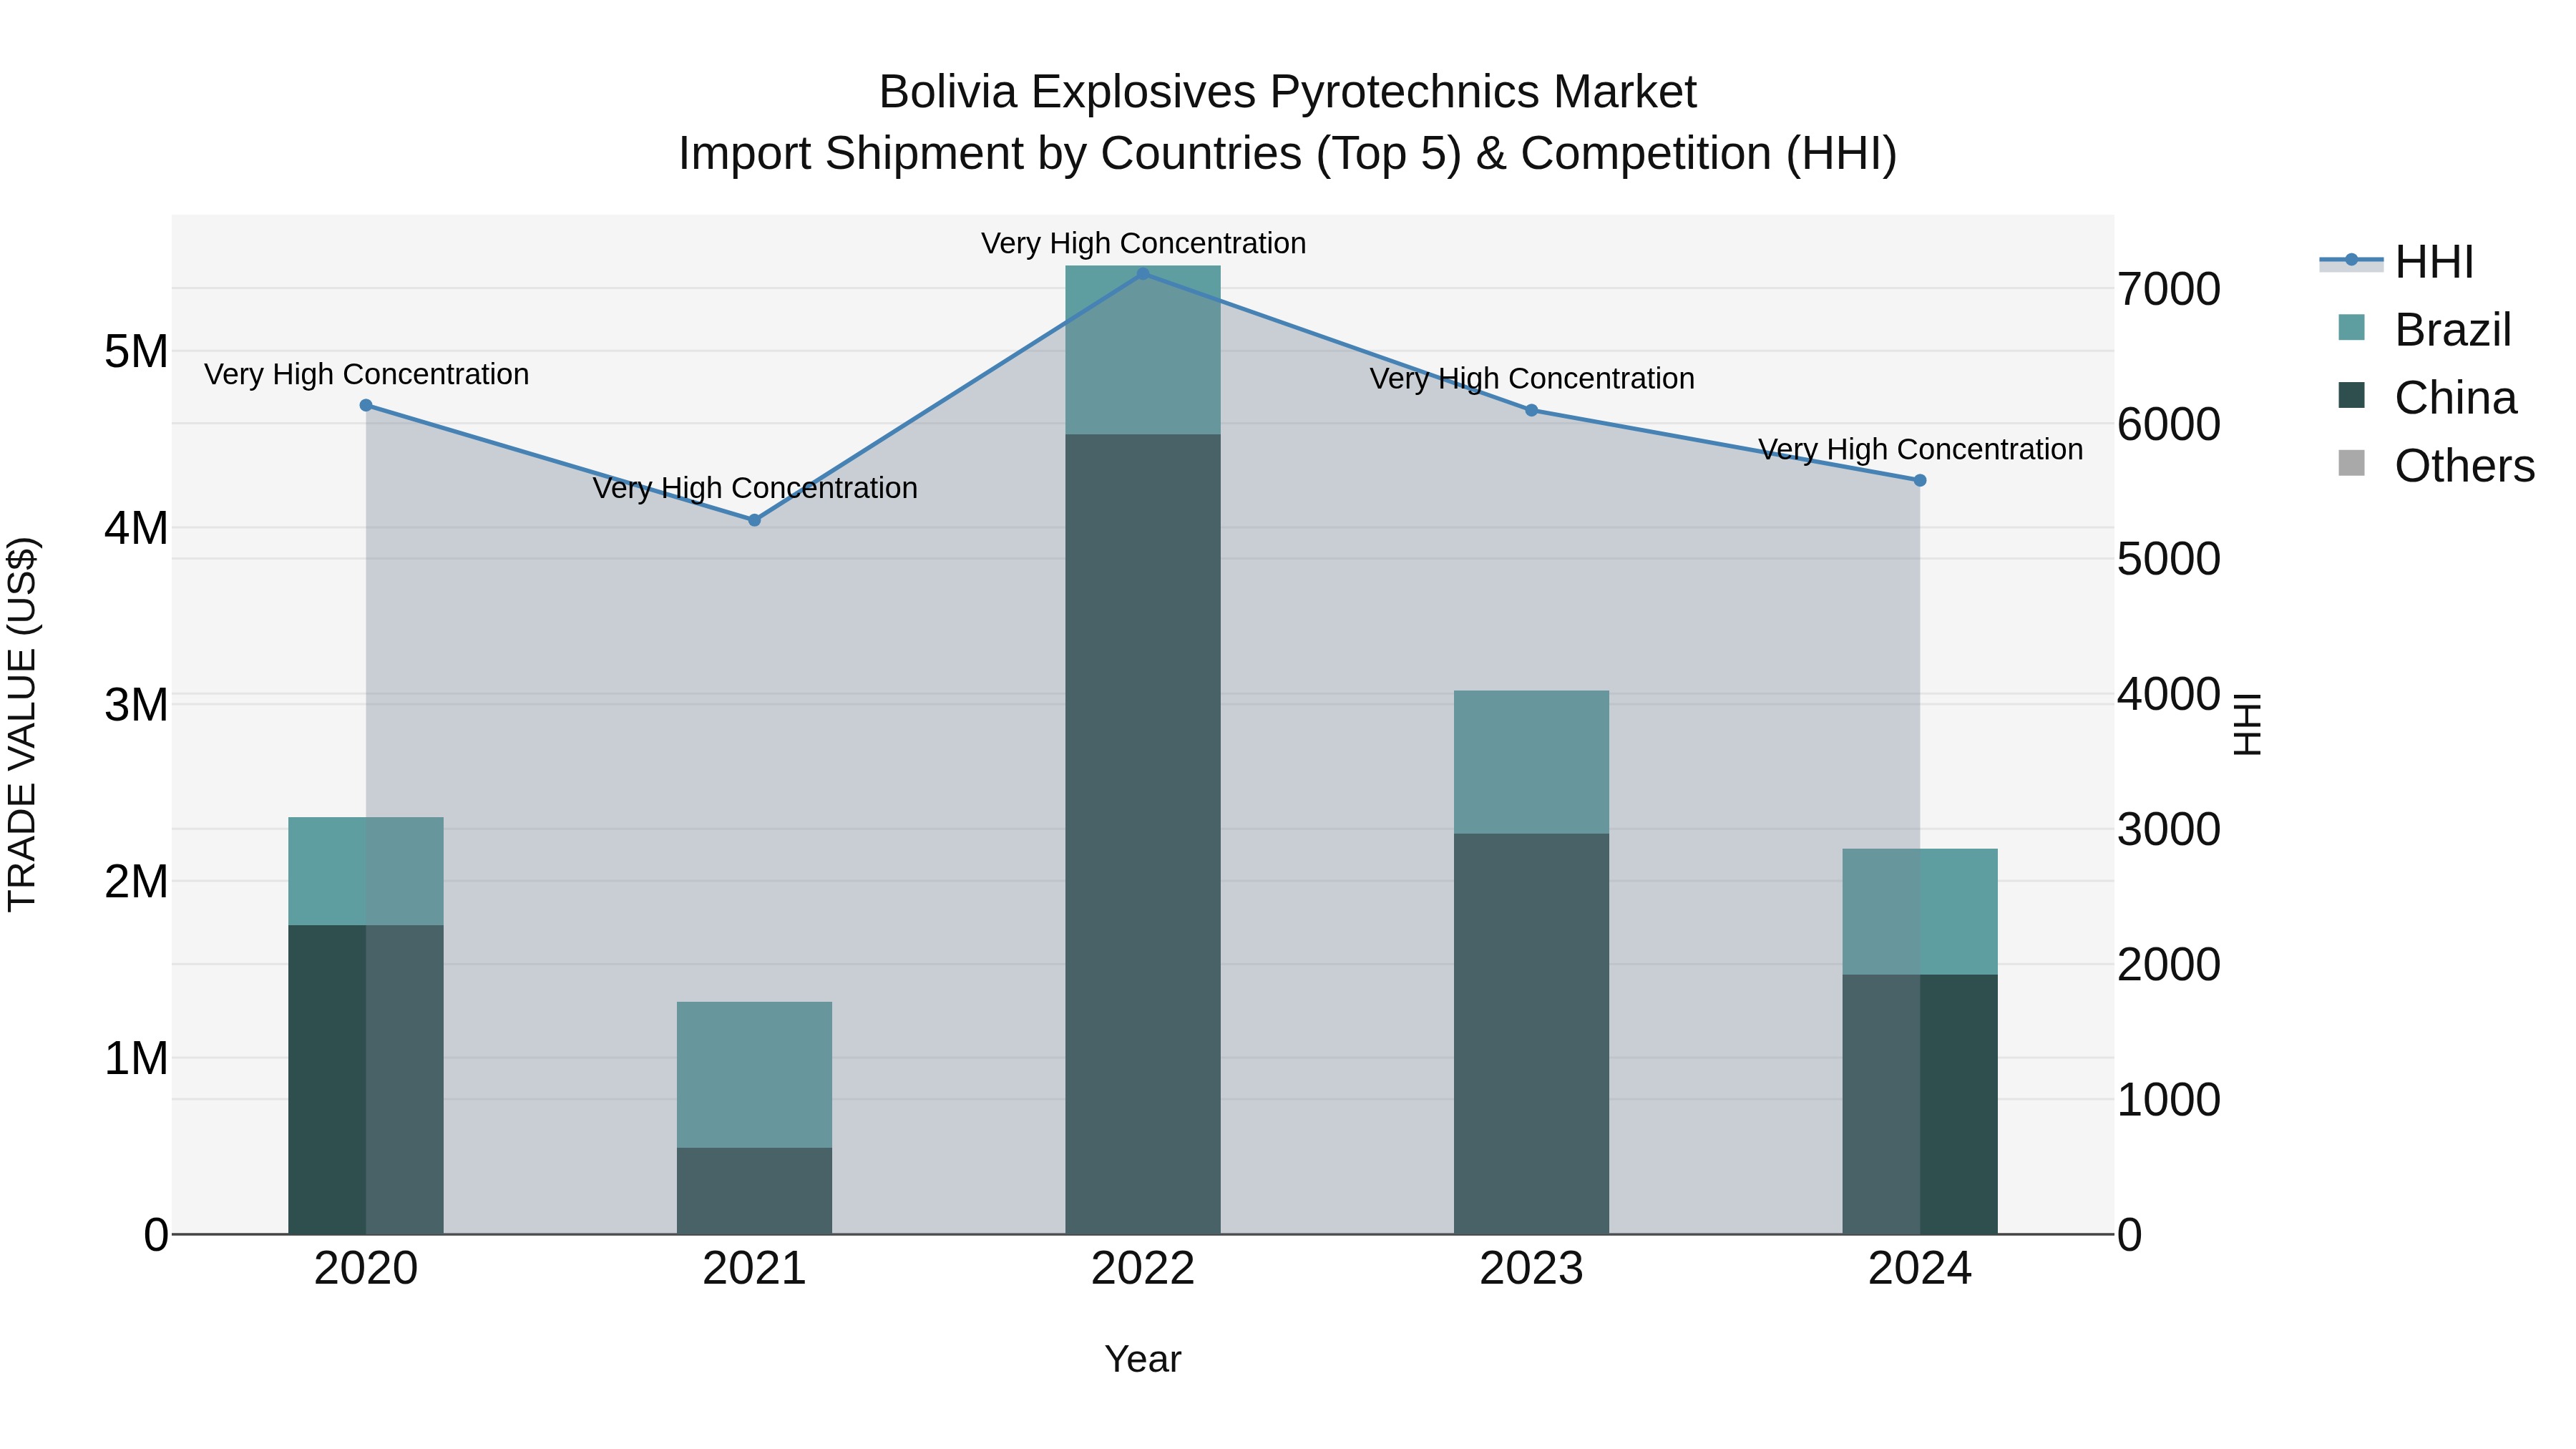Click the Brazil bar segment for 2021
The image size is (2576, 1449).
pyautogui.click(x=755, y=1075)
